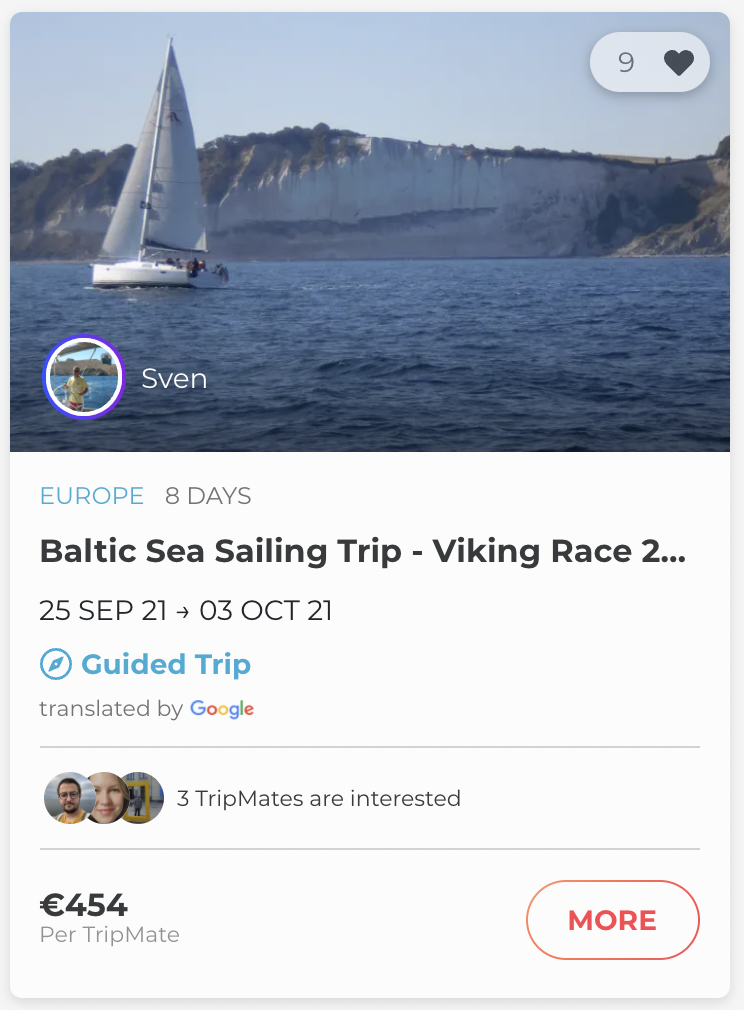Click the €454 price
The width and height of the screenshot is (744, 1010).
[84, 905]
